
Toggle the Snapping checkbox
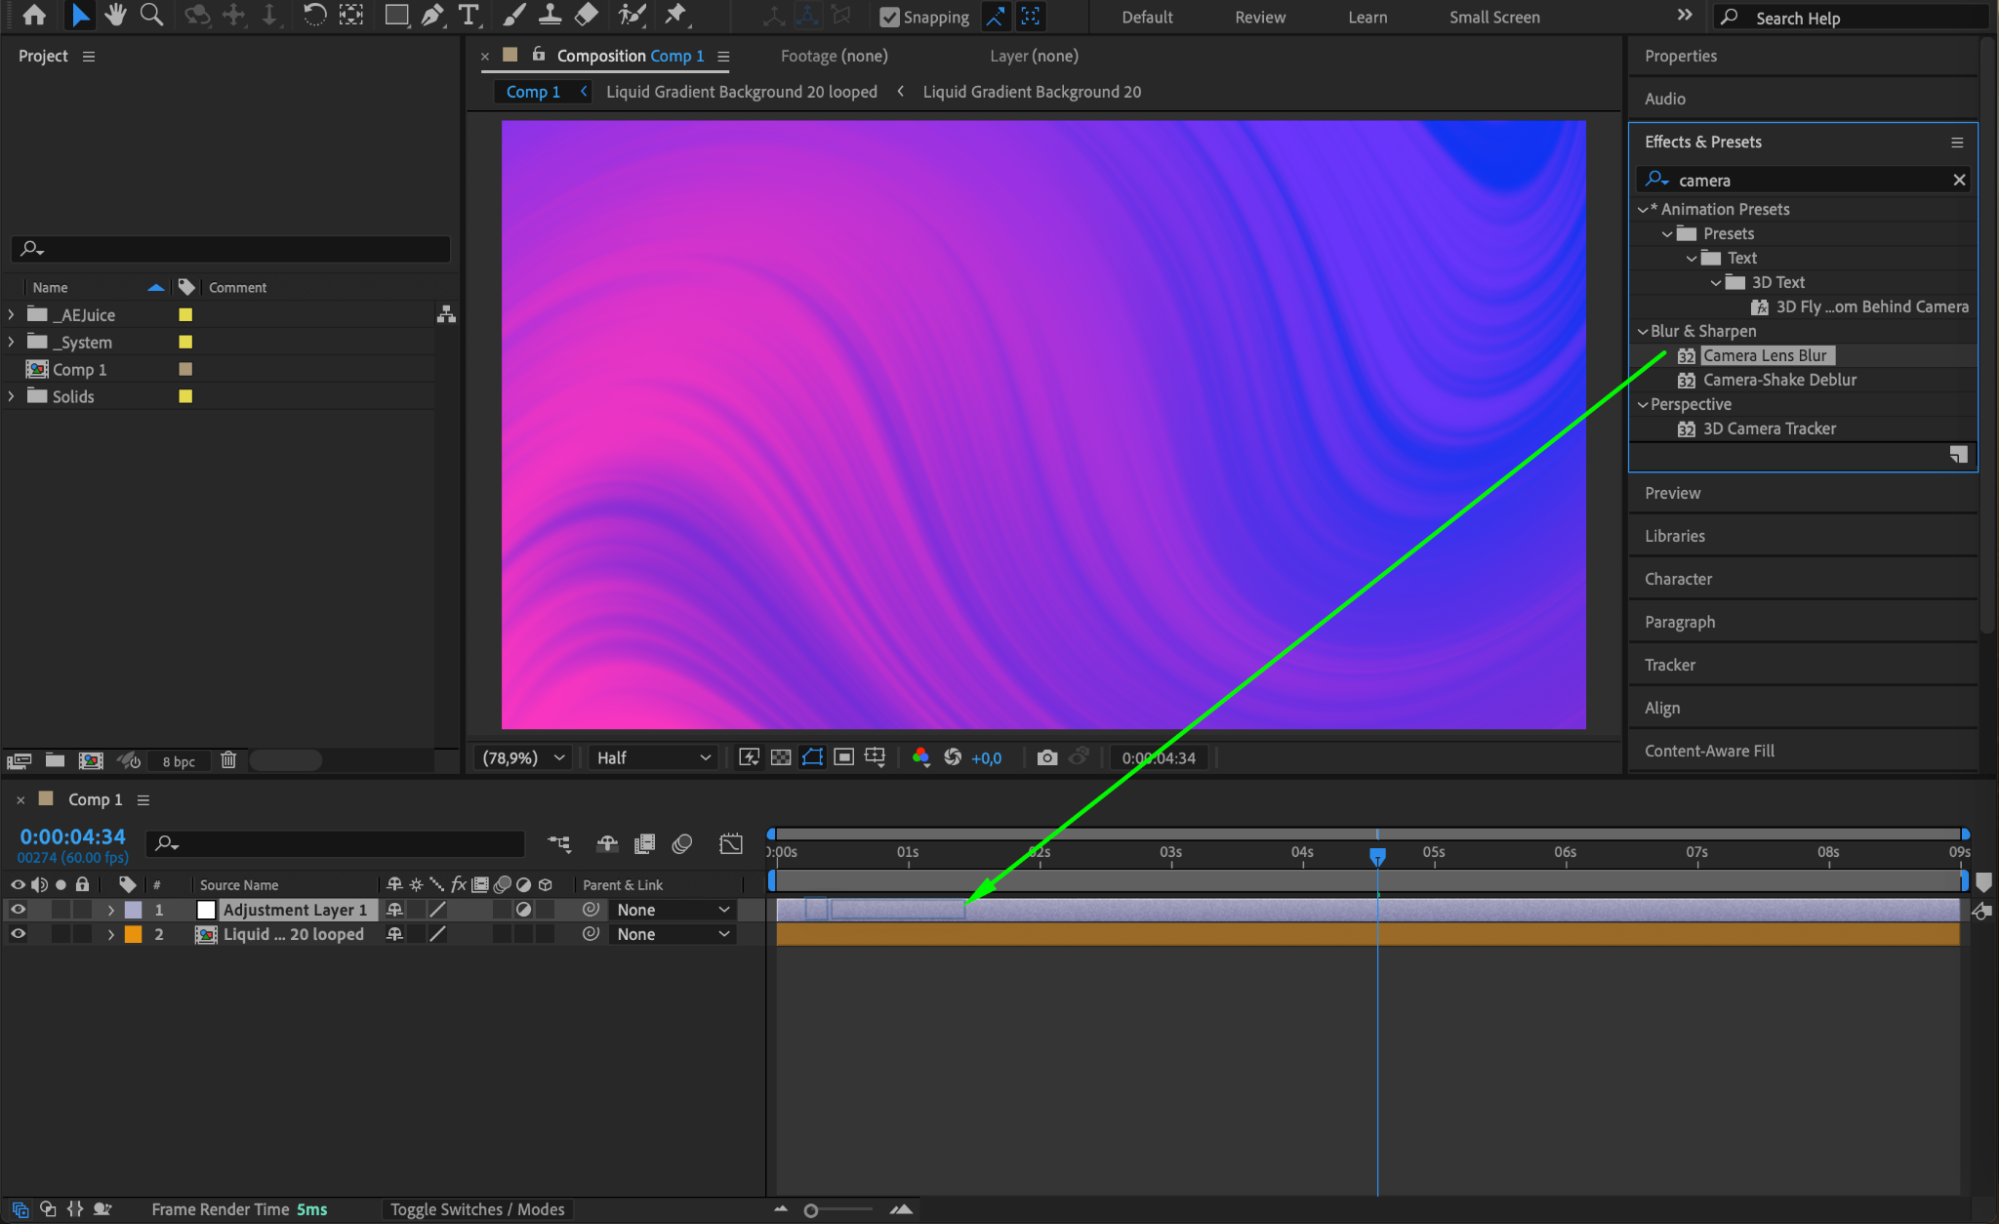[889, 17]
